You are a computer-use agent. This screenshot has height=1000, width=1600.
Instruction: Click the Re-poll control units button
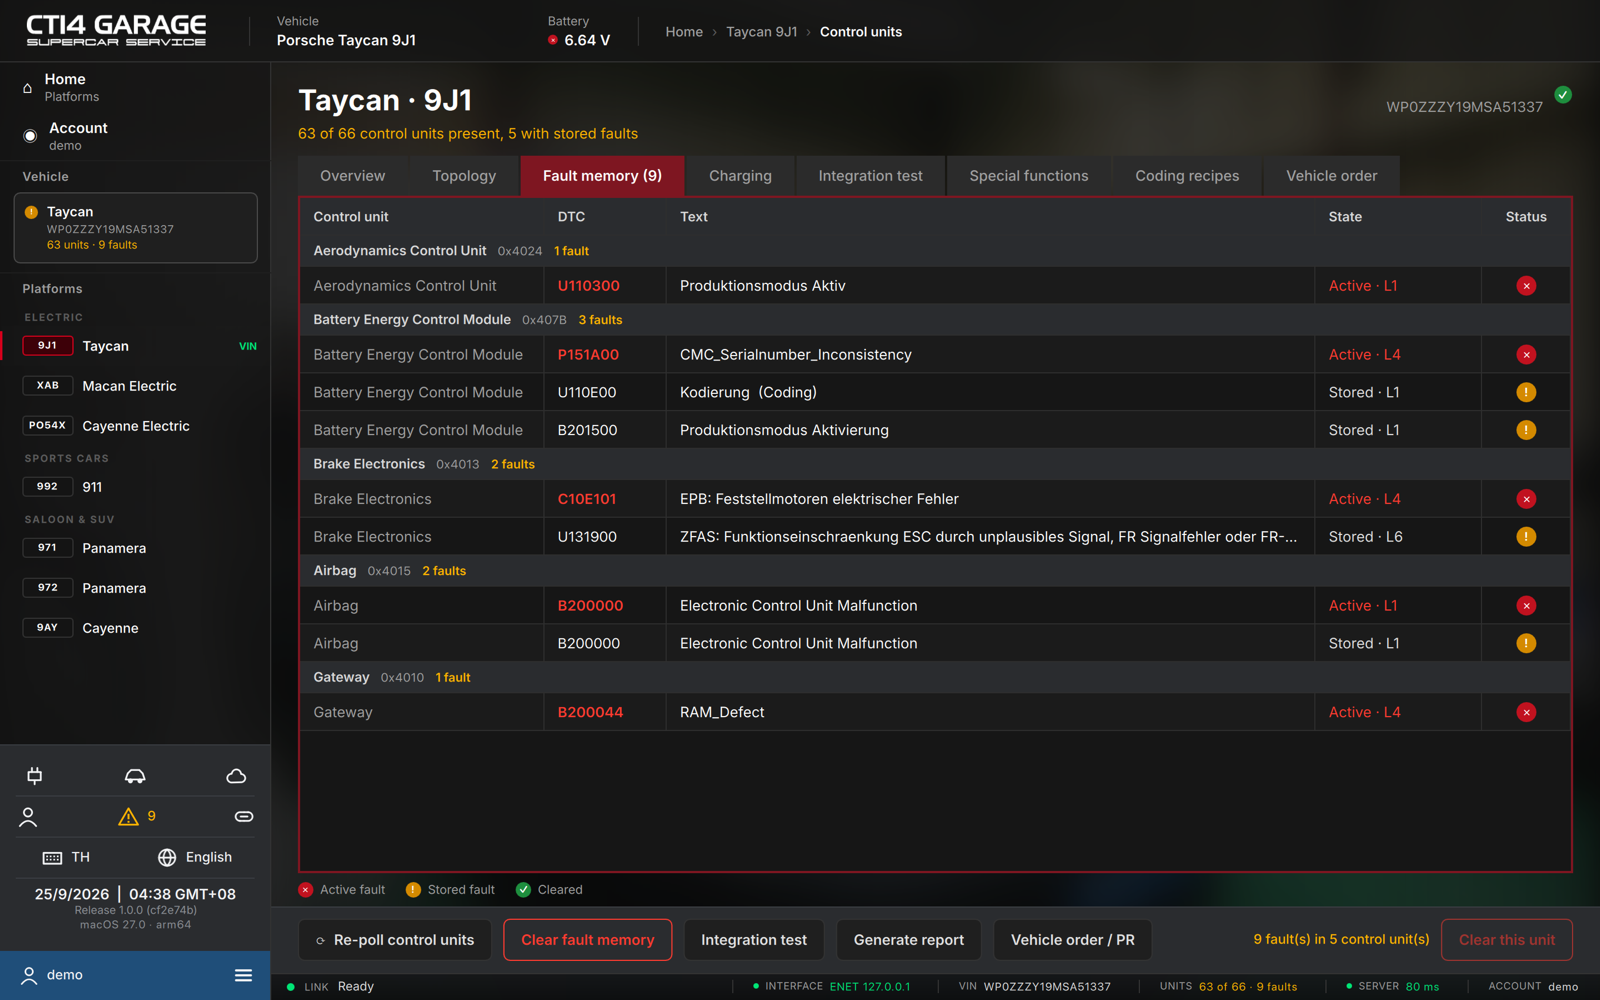[395, 940]
